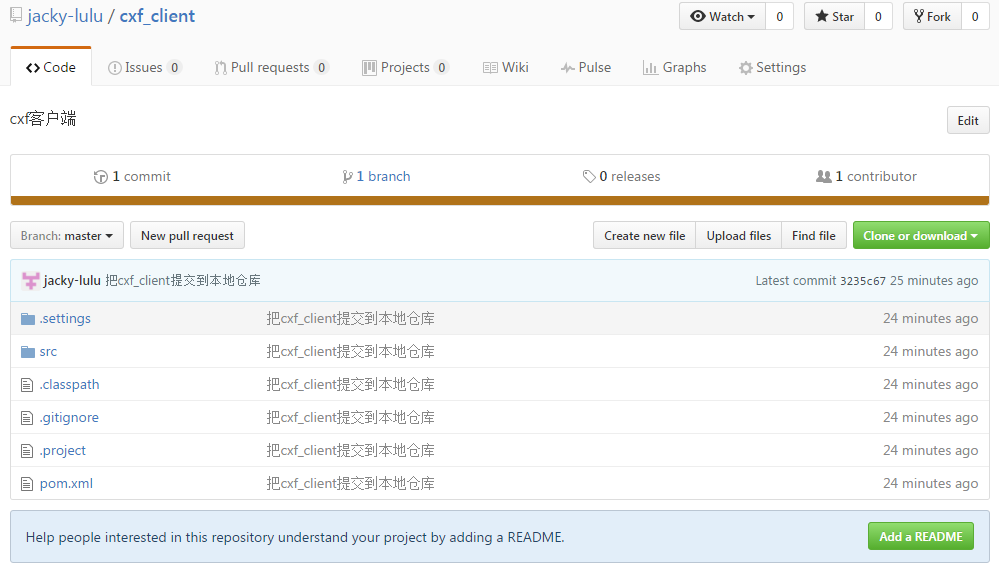The height and width of the screenshot is (573, 999).
Task: Click the repository book icon beside jacky-lulu
Action: pyautogui.click(x=16, y=15)
